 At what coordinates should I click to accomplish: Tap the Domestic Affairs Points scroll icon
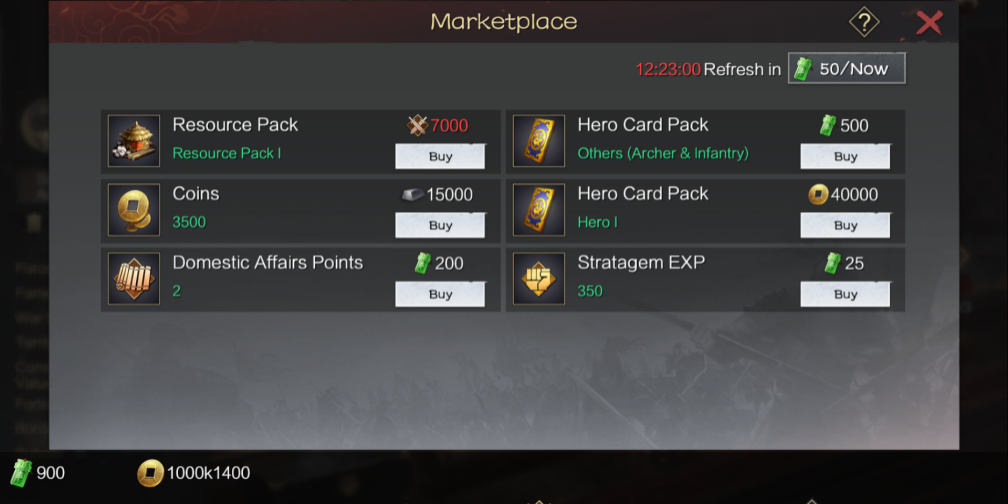point(134,278)
